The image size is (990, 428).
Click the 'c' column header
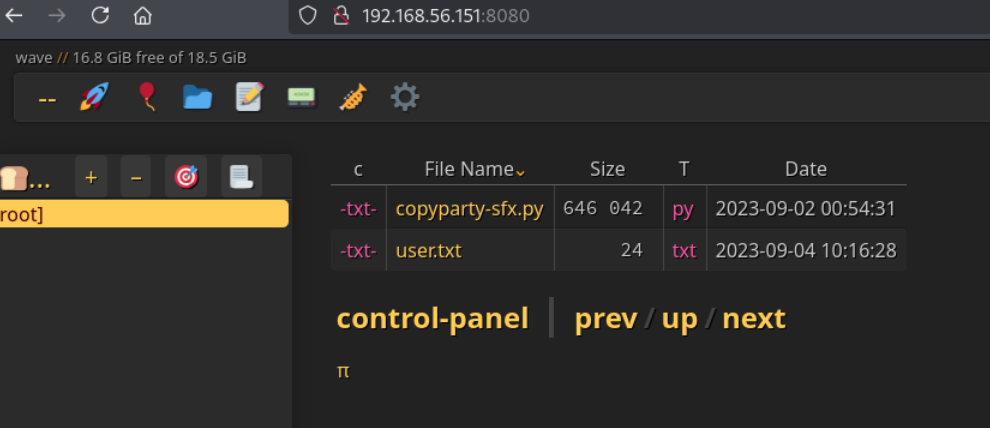click(x=358, y=169)
